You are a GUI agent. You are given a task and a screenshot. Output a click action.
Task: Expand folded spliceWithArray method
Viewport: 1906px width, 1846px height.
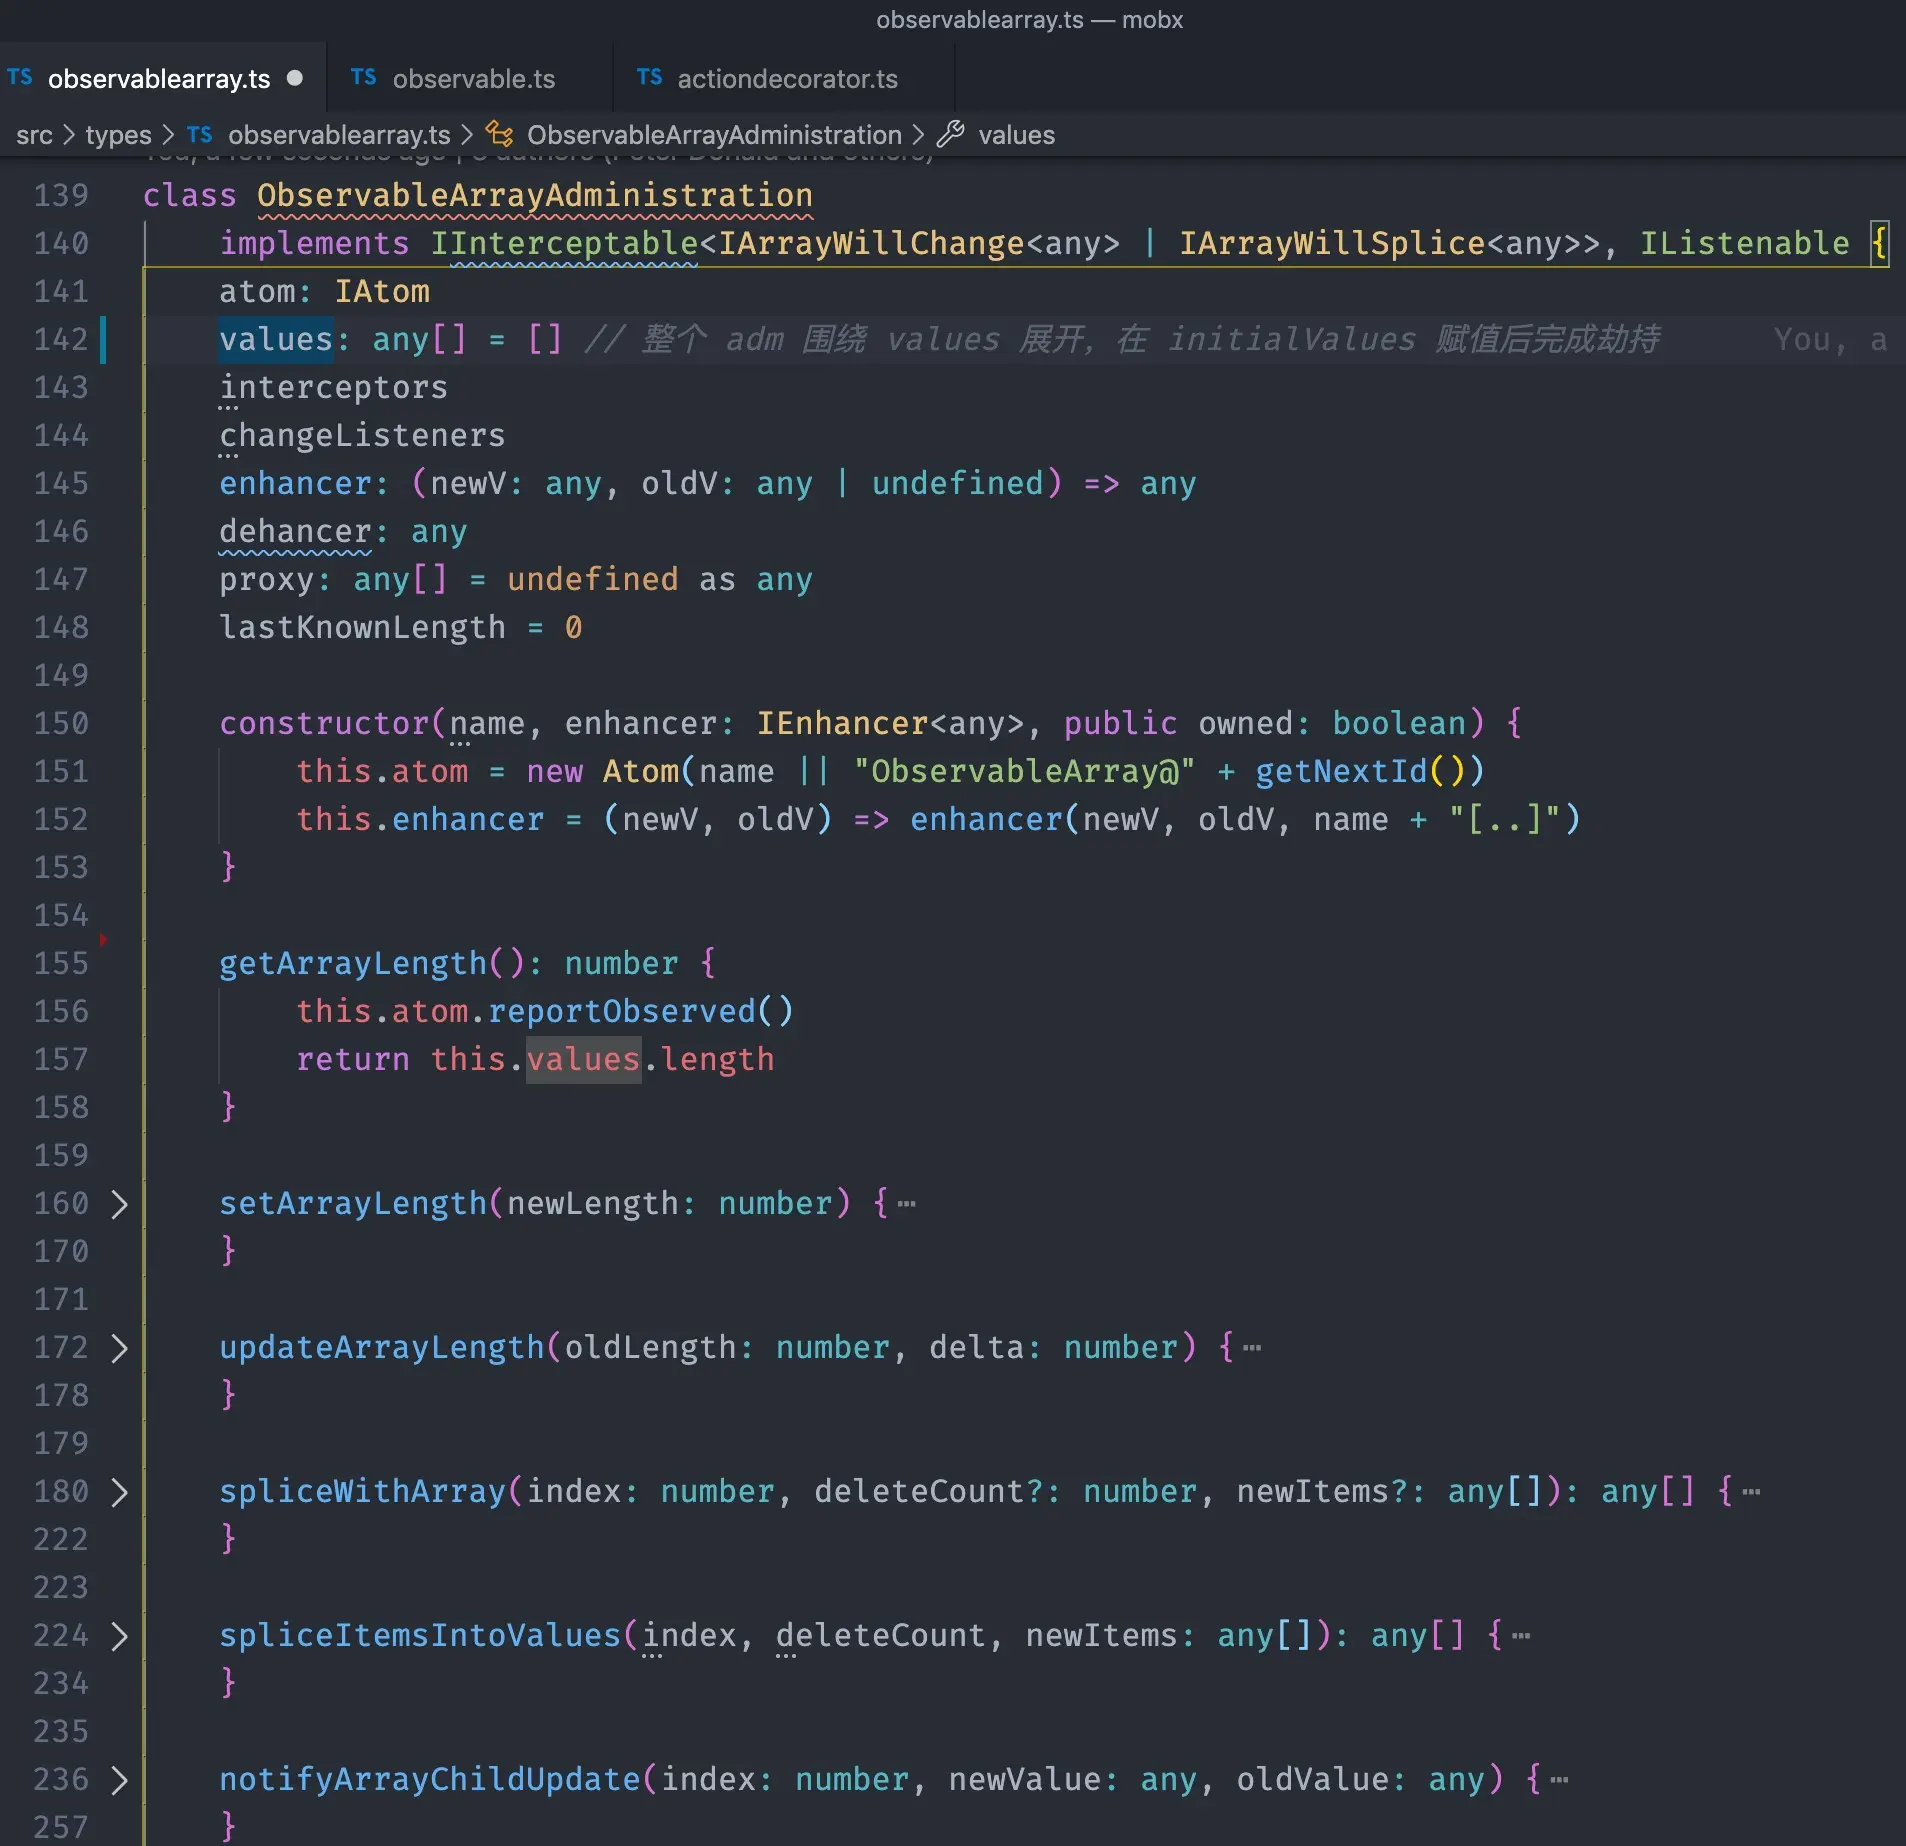[119, 1492]
